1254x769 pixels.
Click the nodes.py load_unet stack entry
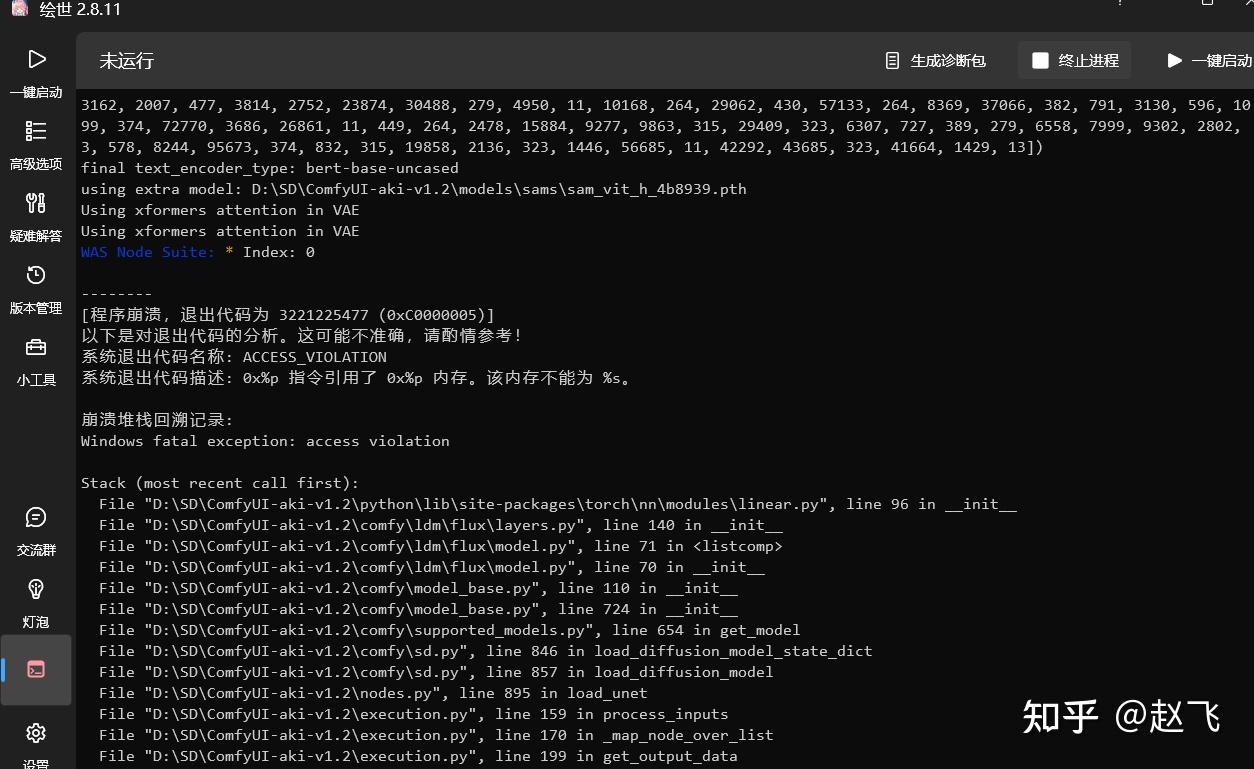[x=374, y=693]
